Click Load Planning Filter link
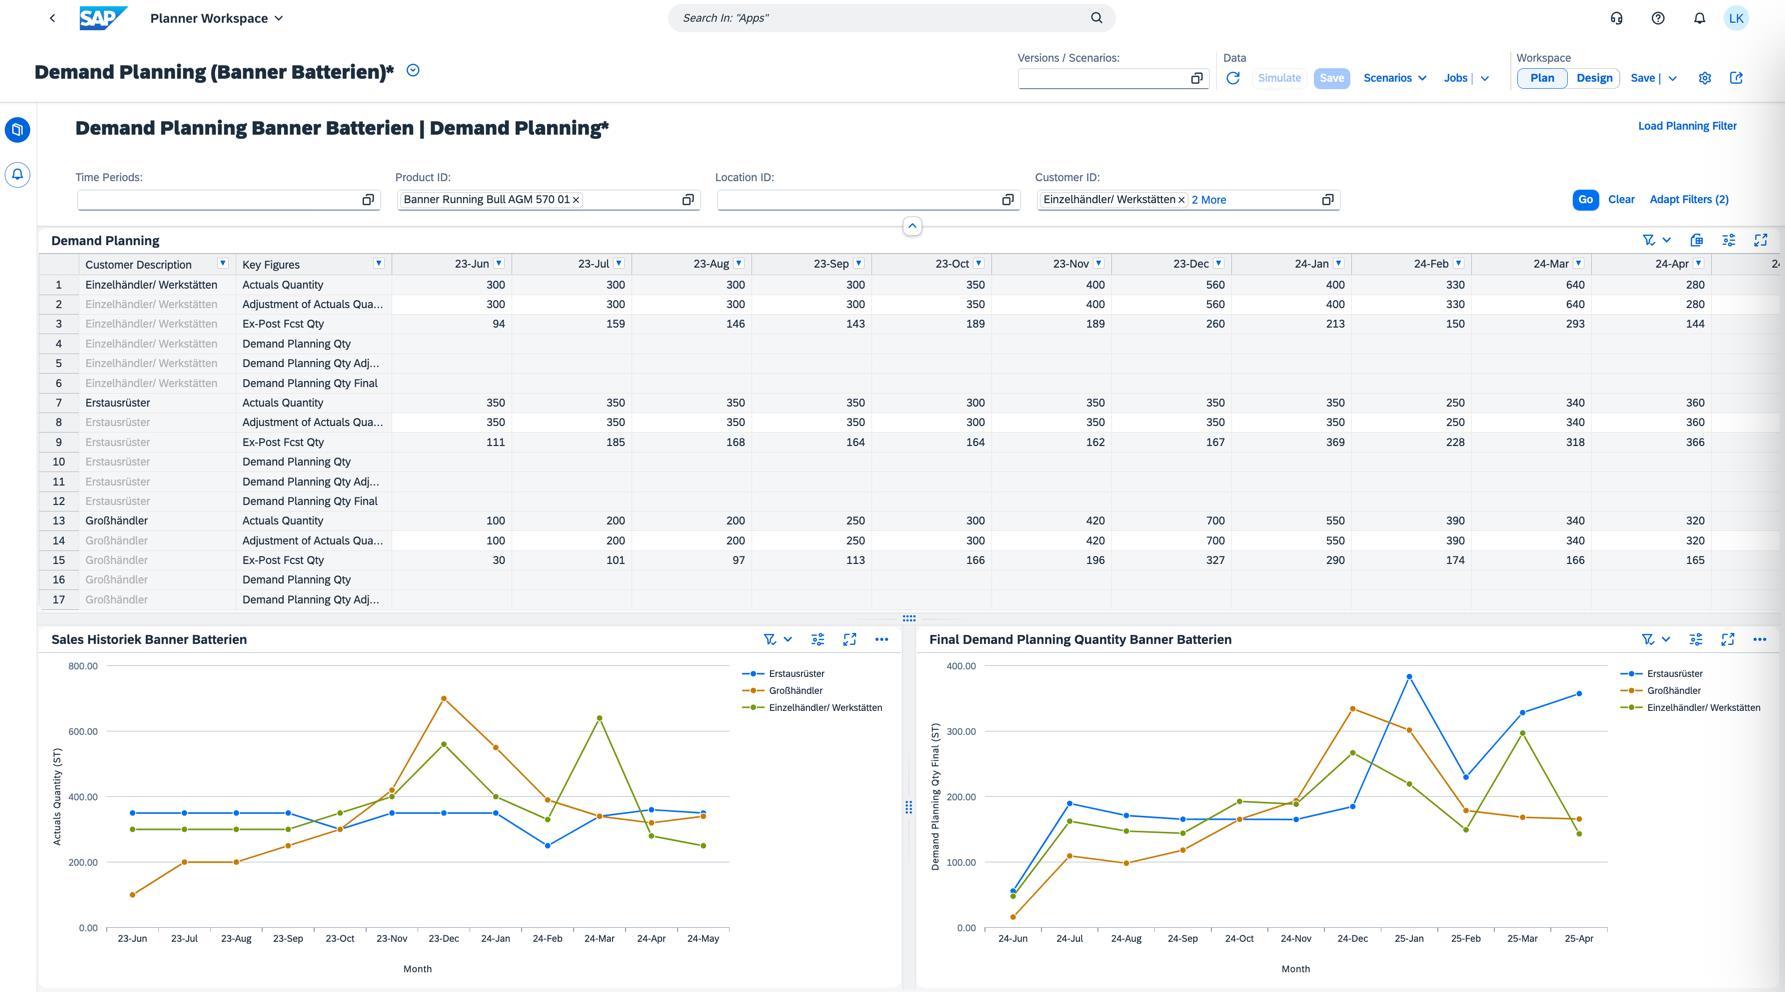The height and width of the screenshot is (992, 1785). [x=1687, y=126]
